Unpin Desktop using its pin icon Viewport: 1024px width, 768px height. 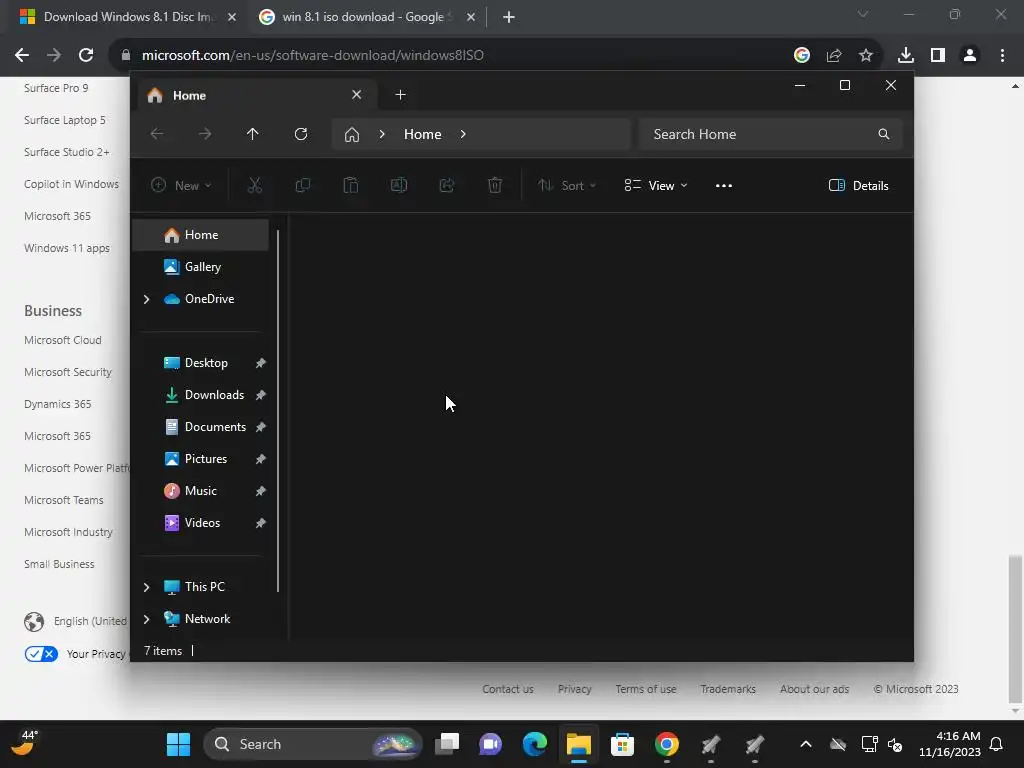(261, 363)
